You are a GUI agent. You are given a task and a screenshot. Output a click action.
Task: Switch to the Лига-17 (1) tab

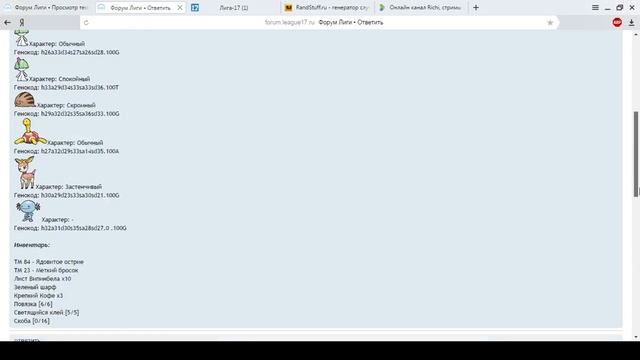point(233,8)
